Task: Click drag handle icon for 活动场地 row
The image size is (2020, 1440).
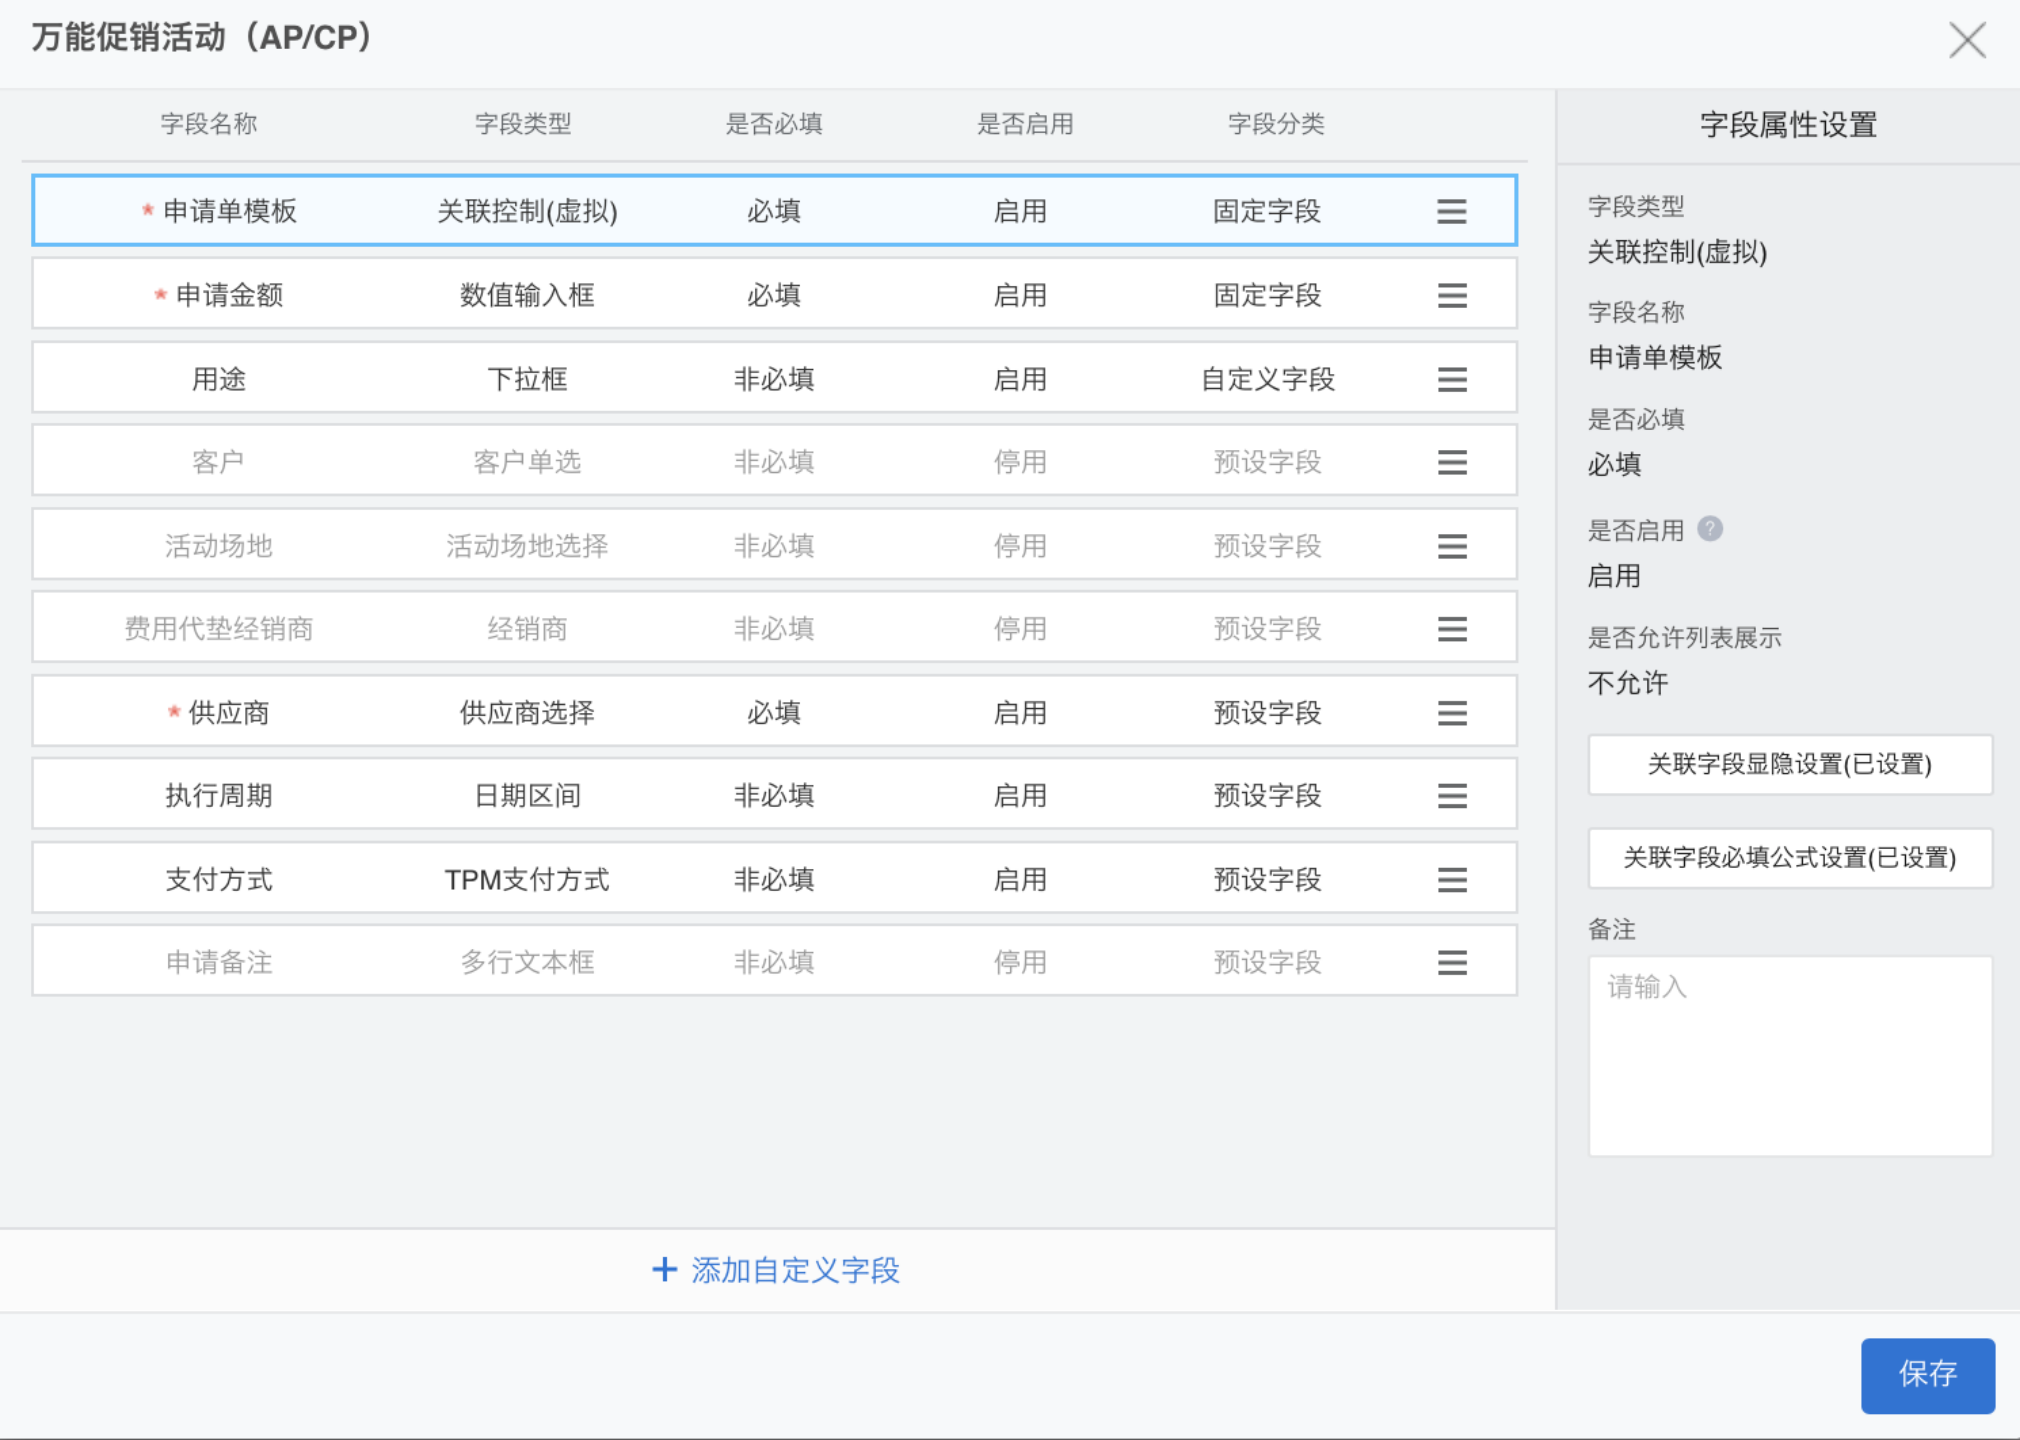Action: point(1451,546)
